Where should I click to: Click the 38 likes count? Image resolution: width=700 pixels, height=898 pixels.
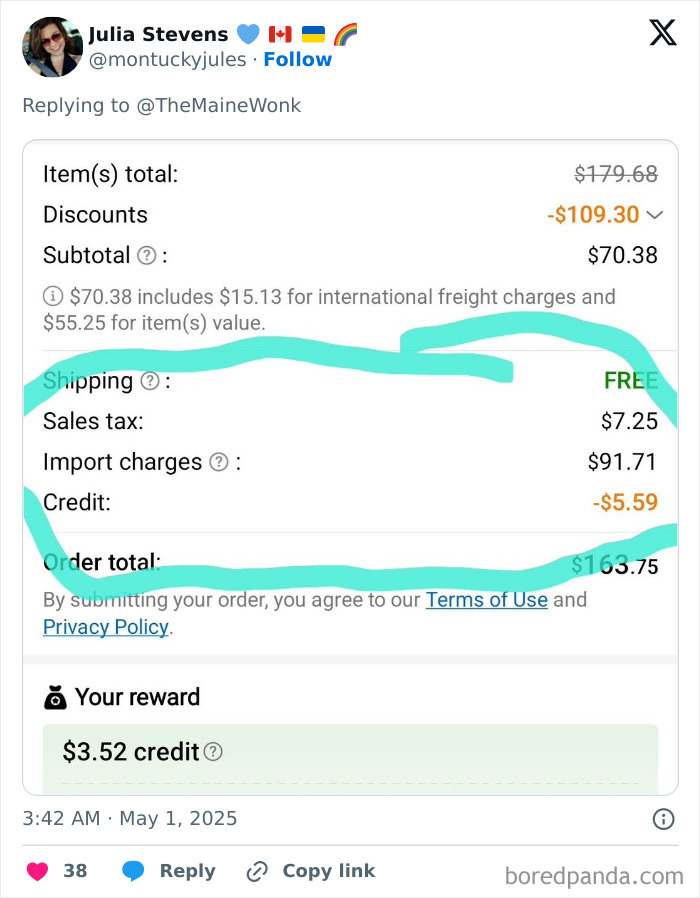74,870
